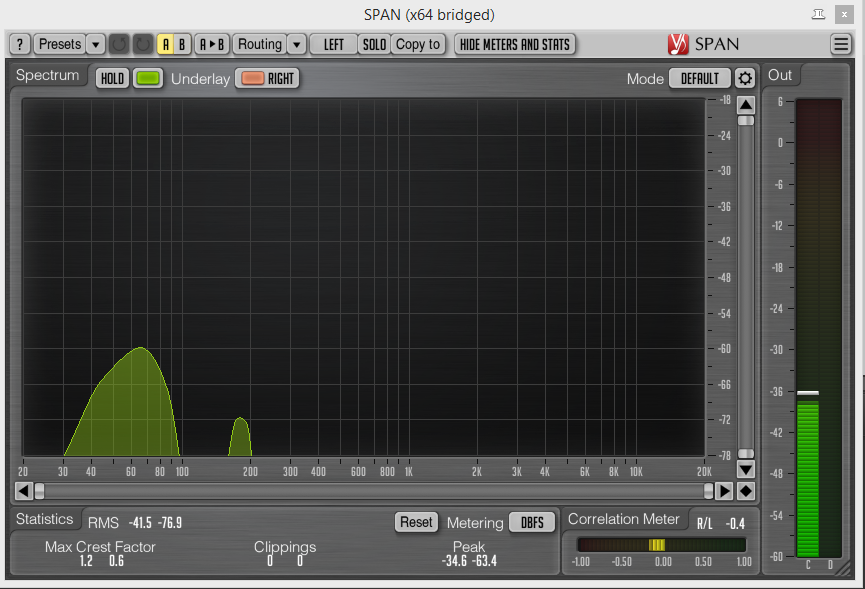The image size is (865, 589).
Task: Open the Copy to menu
Action: pos(418,44)
